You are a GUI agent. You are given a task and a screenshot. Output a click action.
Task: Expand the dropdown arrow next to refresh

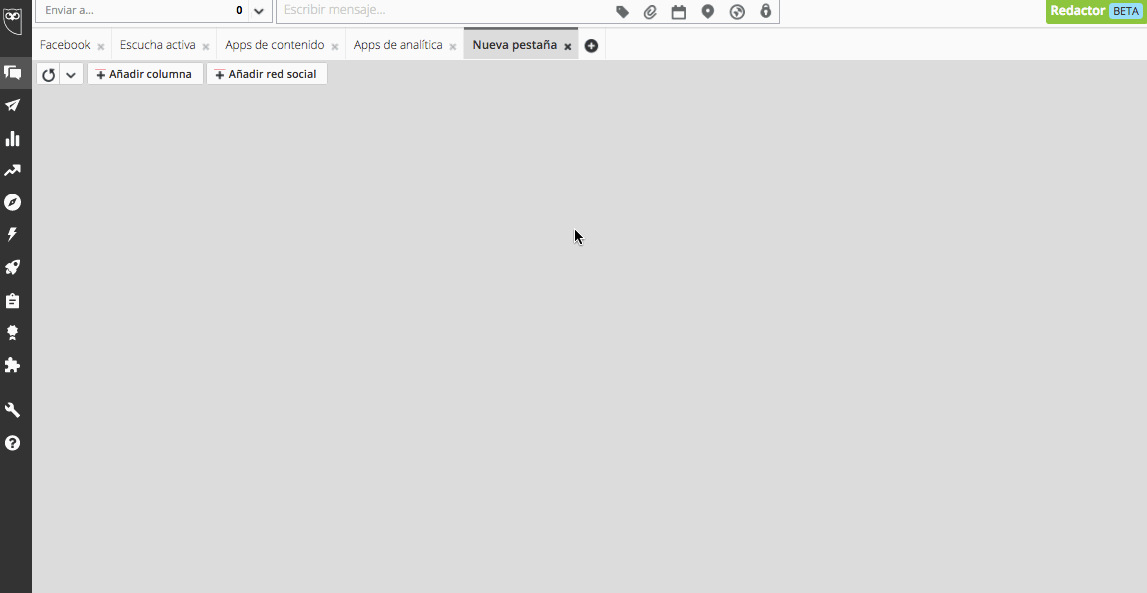tap(71, 75)
